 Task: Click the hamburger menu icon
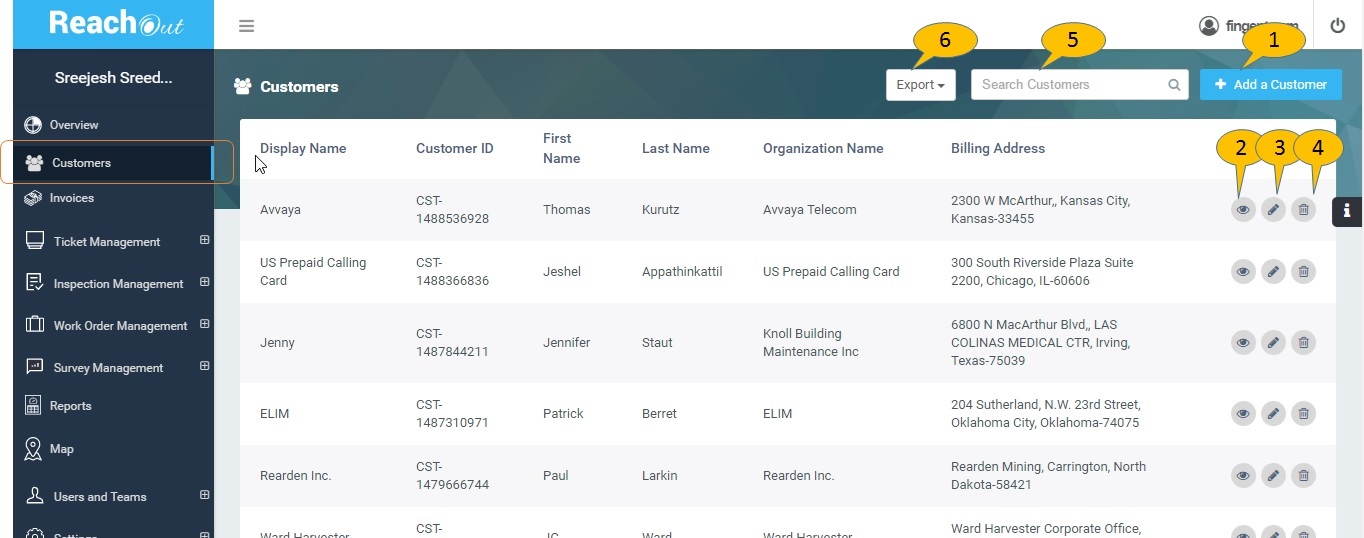[246, 26]
